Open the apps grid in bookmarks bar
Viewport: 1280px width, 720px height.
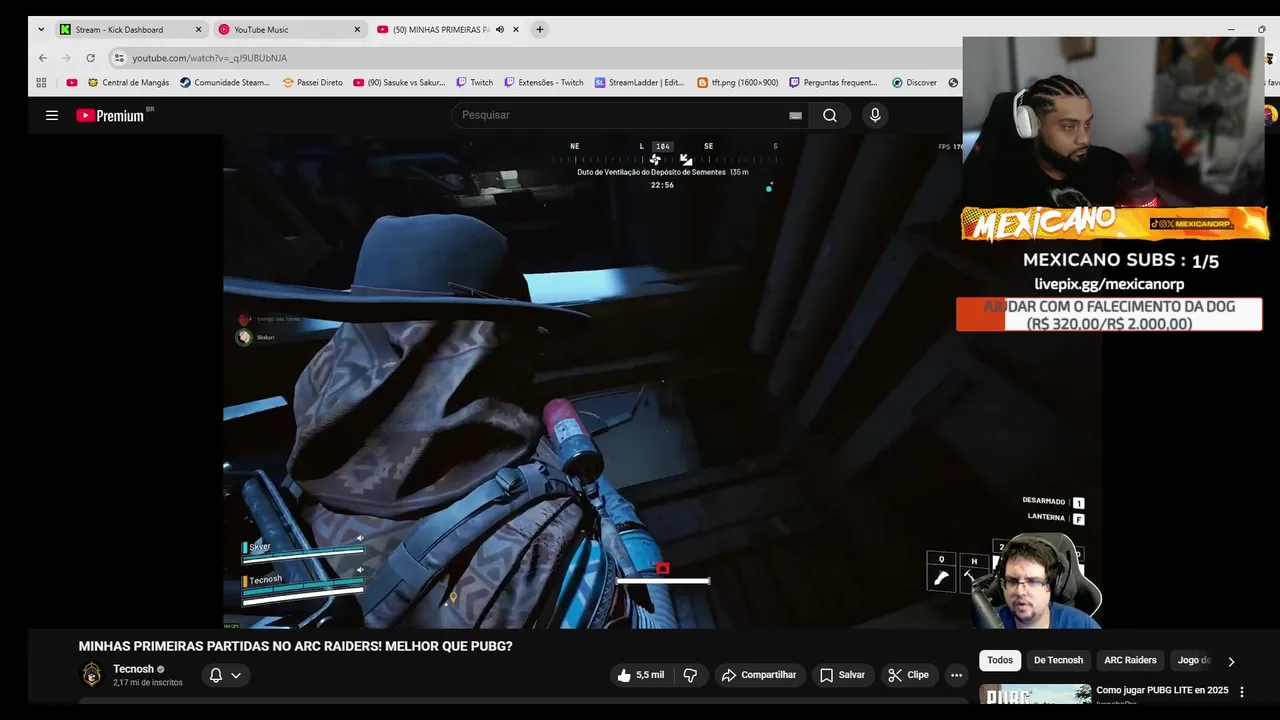[41, 83]
